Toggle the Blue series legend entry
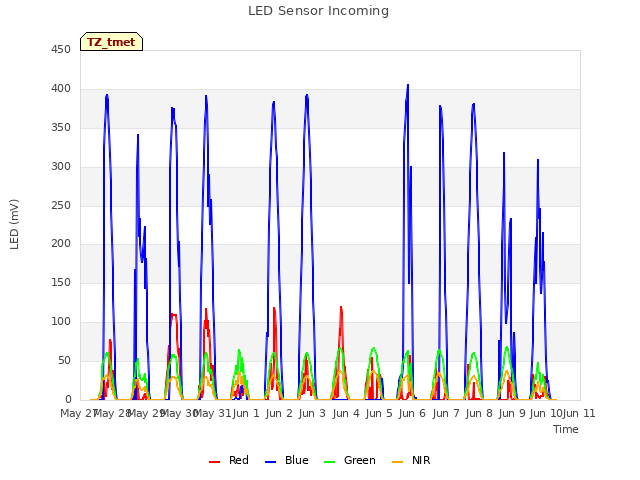 (287, 460)
